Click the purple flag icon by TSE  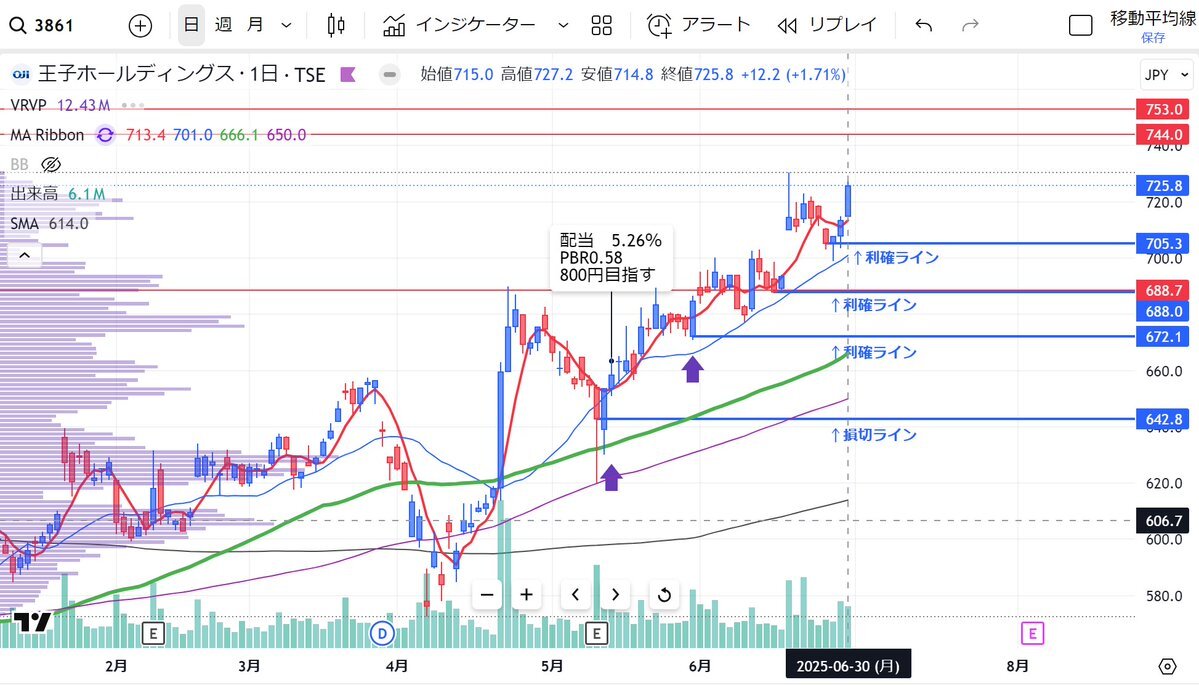[348, 74]
